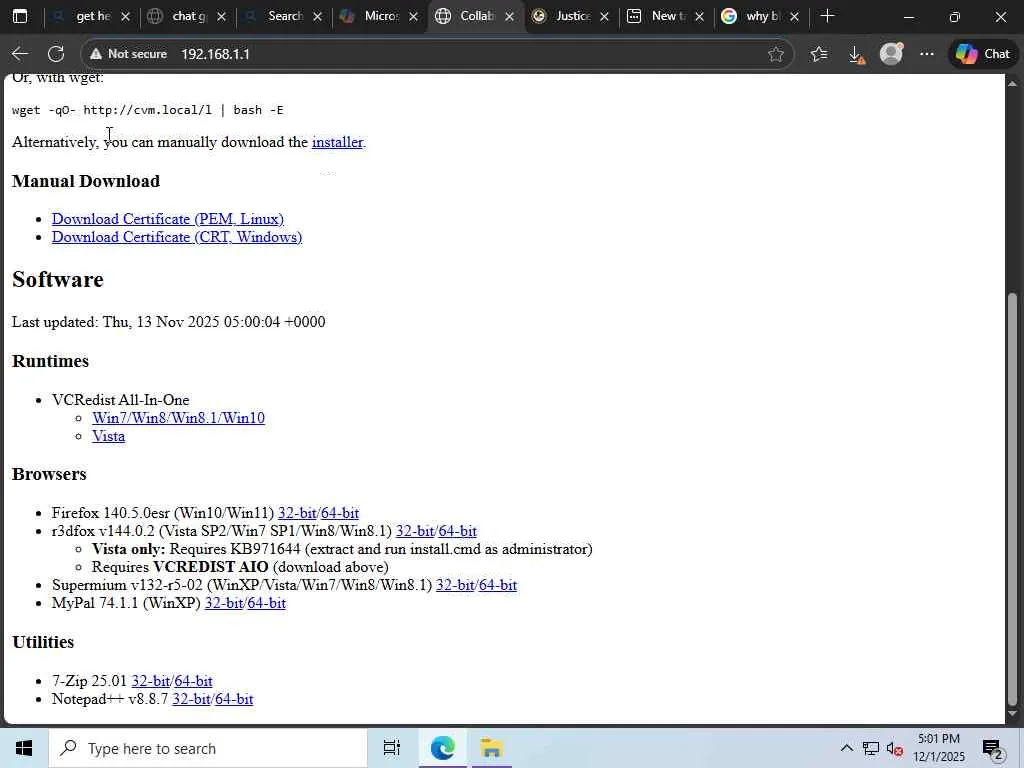
Task: Close the 'why bl' tab
Action: 795,16
